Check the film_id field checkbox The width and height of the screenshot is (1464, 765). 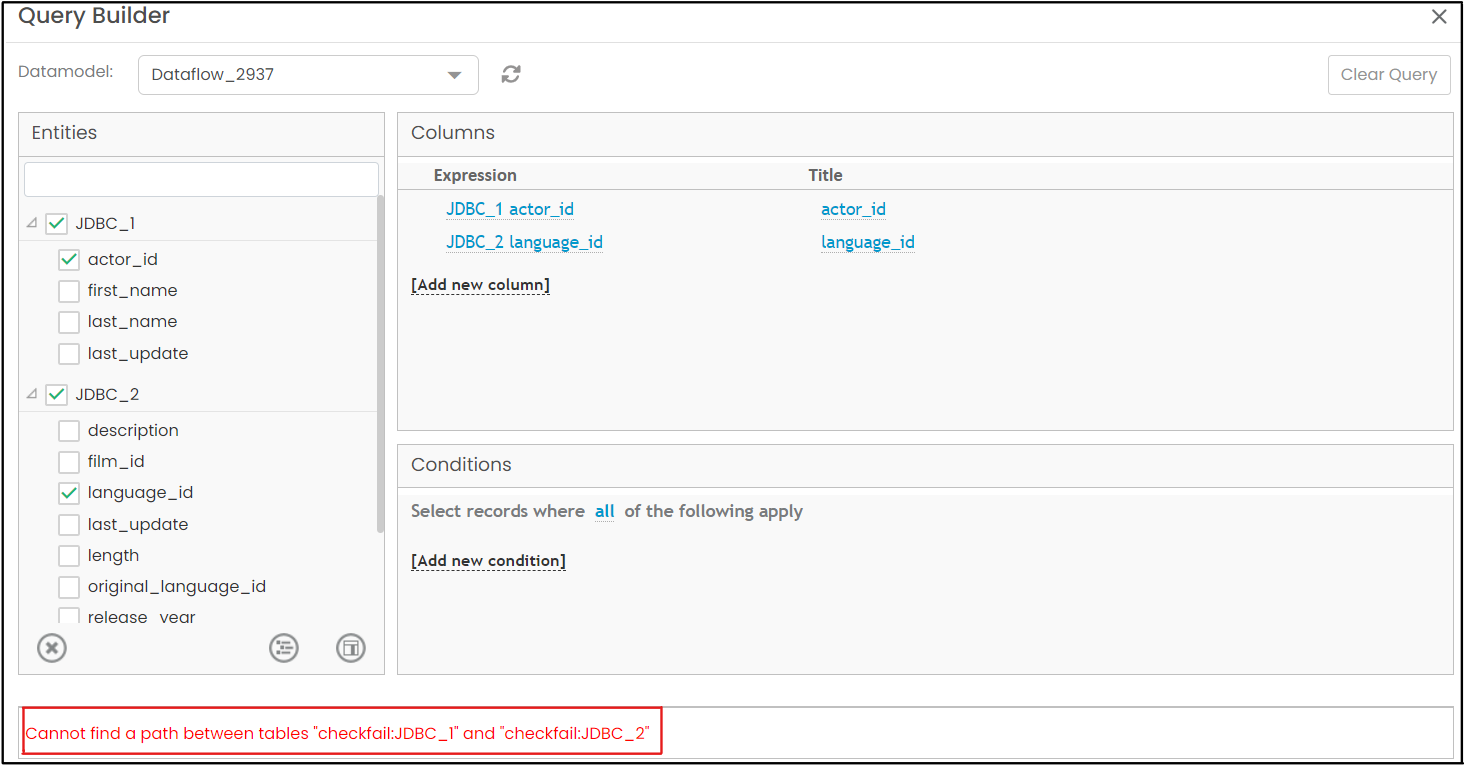(x=69, y=462)
